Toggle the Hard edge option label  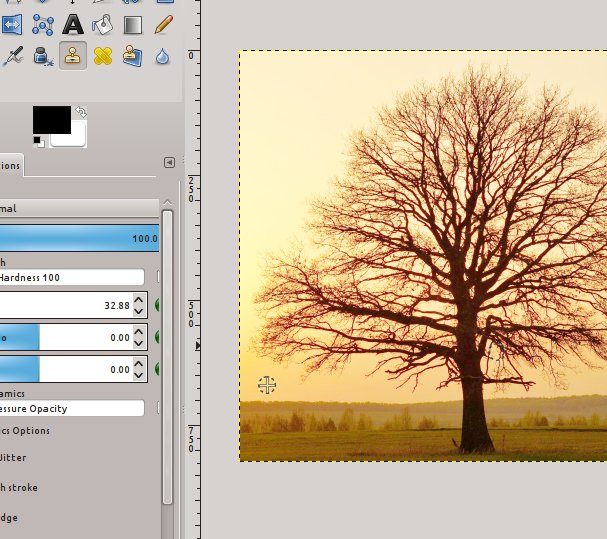tap(9, 518)
